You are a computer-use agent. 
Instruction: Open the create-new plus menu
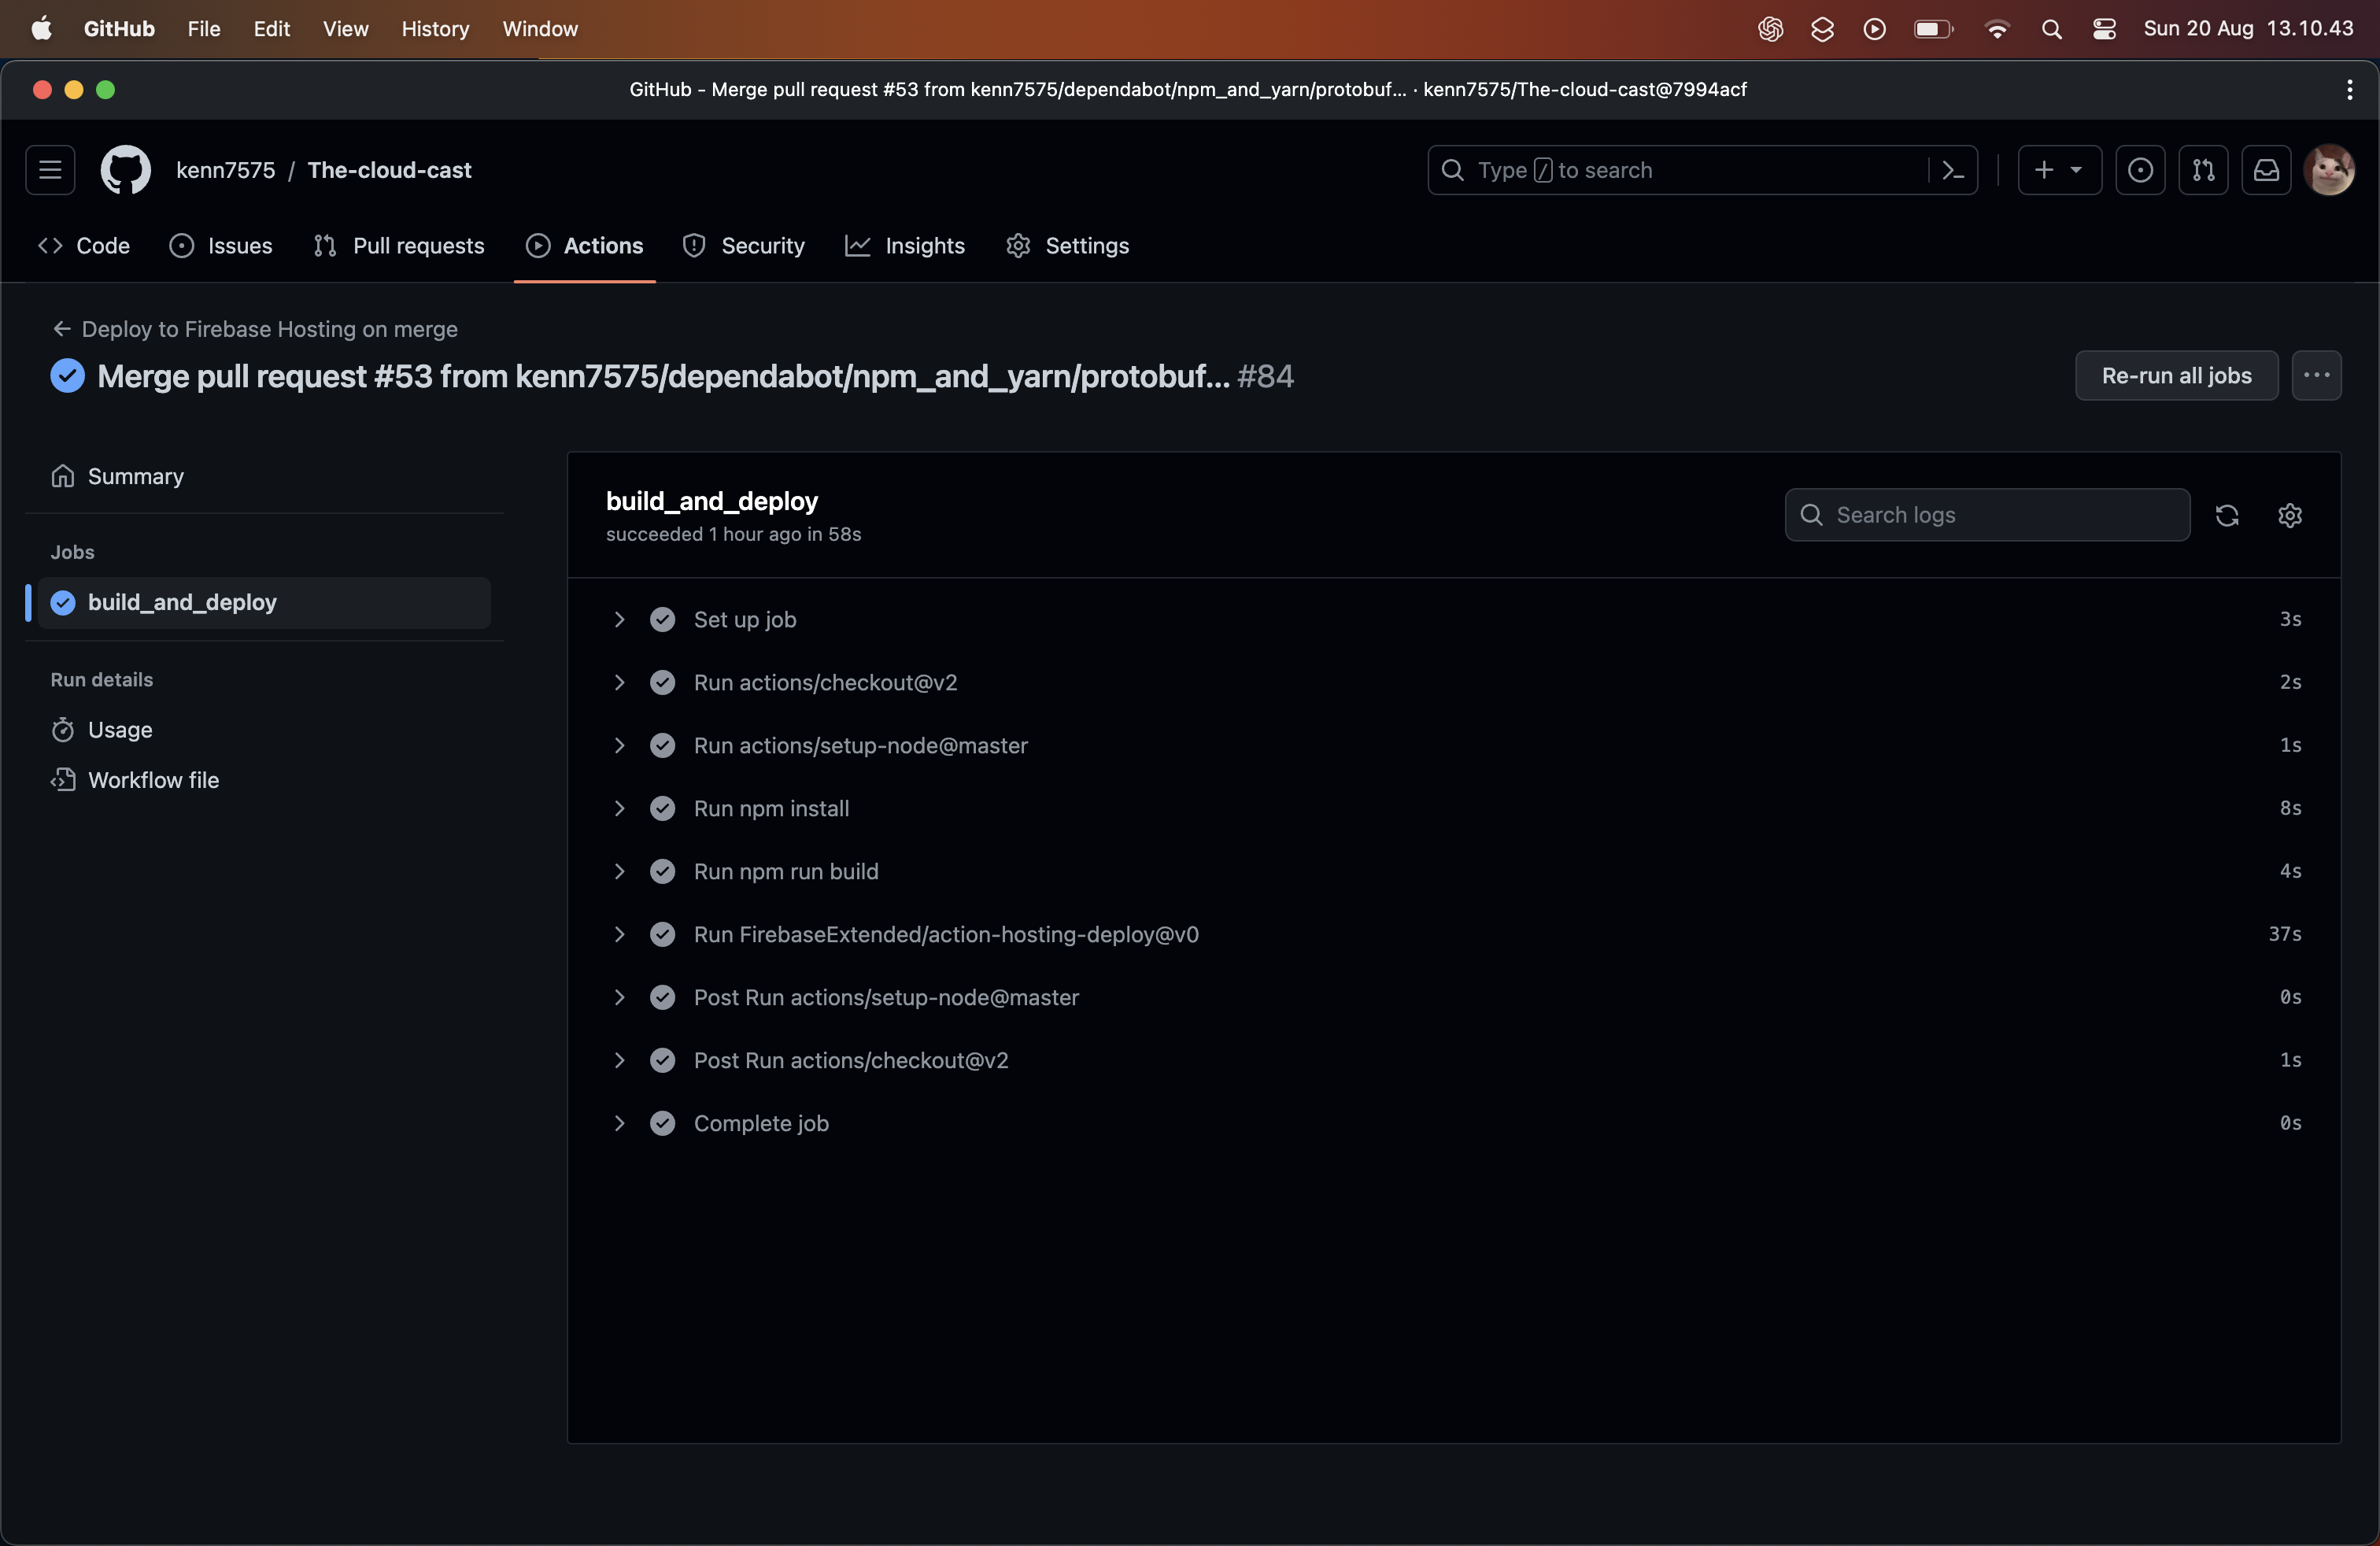[2059, 170]
